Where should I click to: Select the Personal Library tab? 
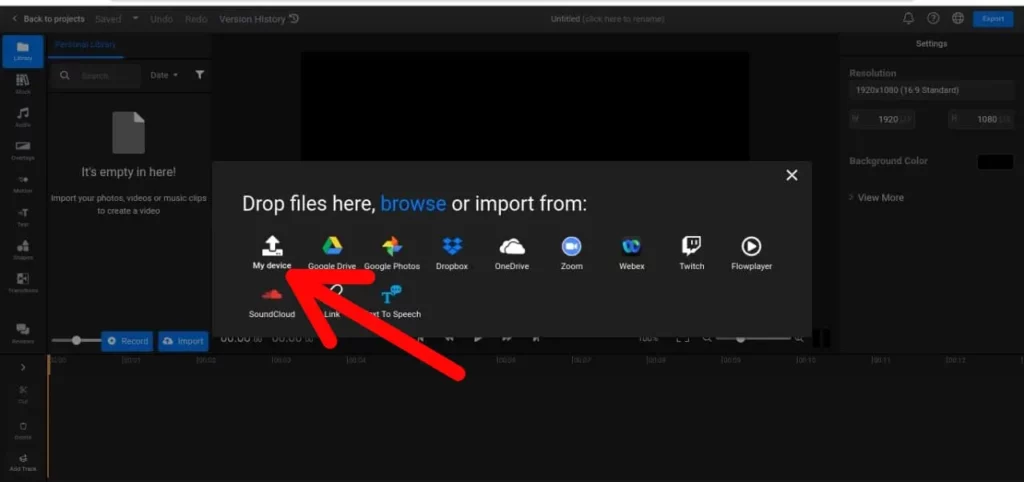(85, 45)
